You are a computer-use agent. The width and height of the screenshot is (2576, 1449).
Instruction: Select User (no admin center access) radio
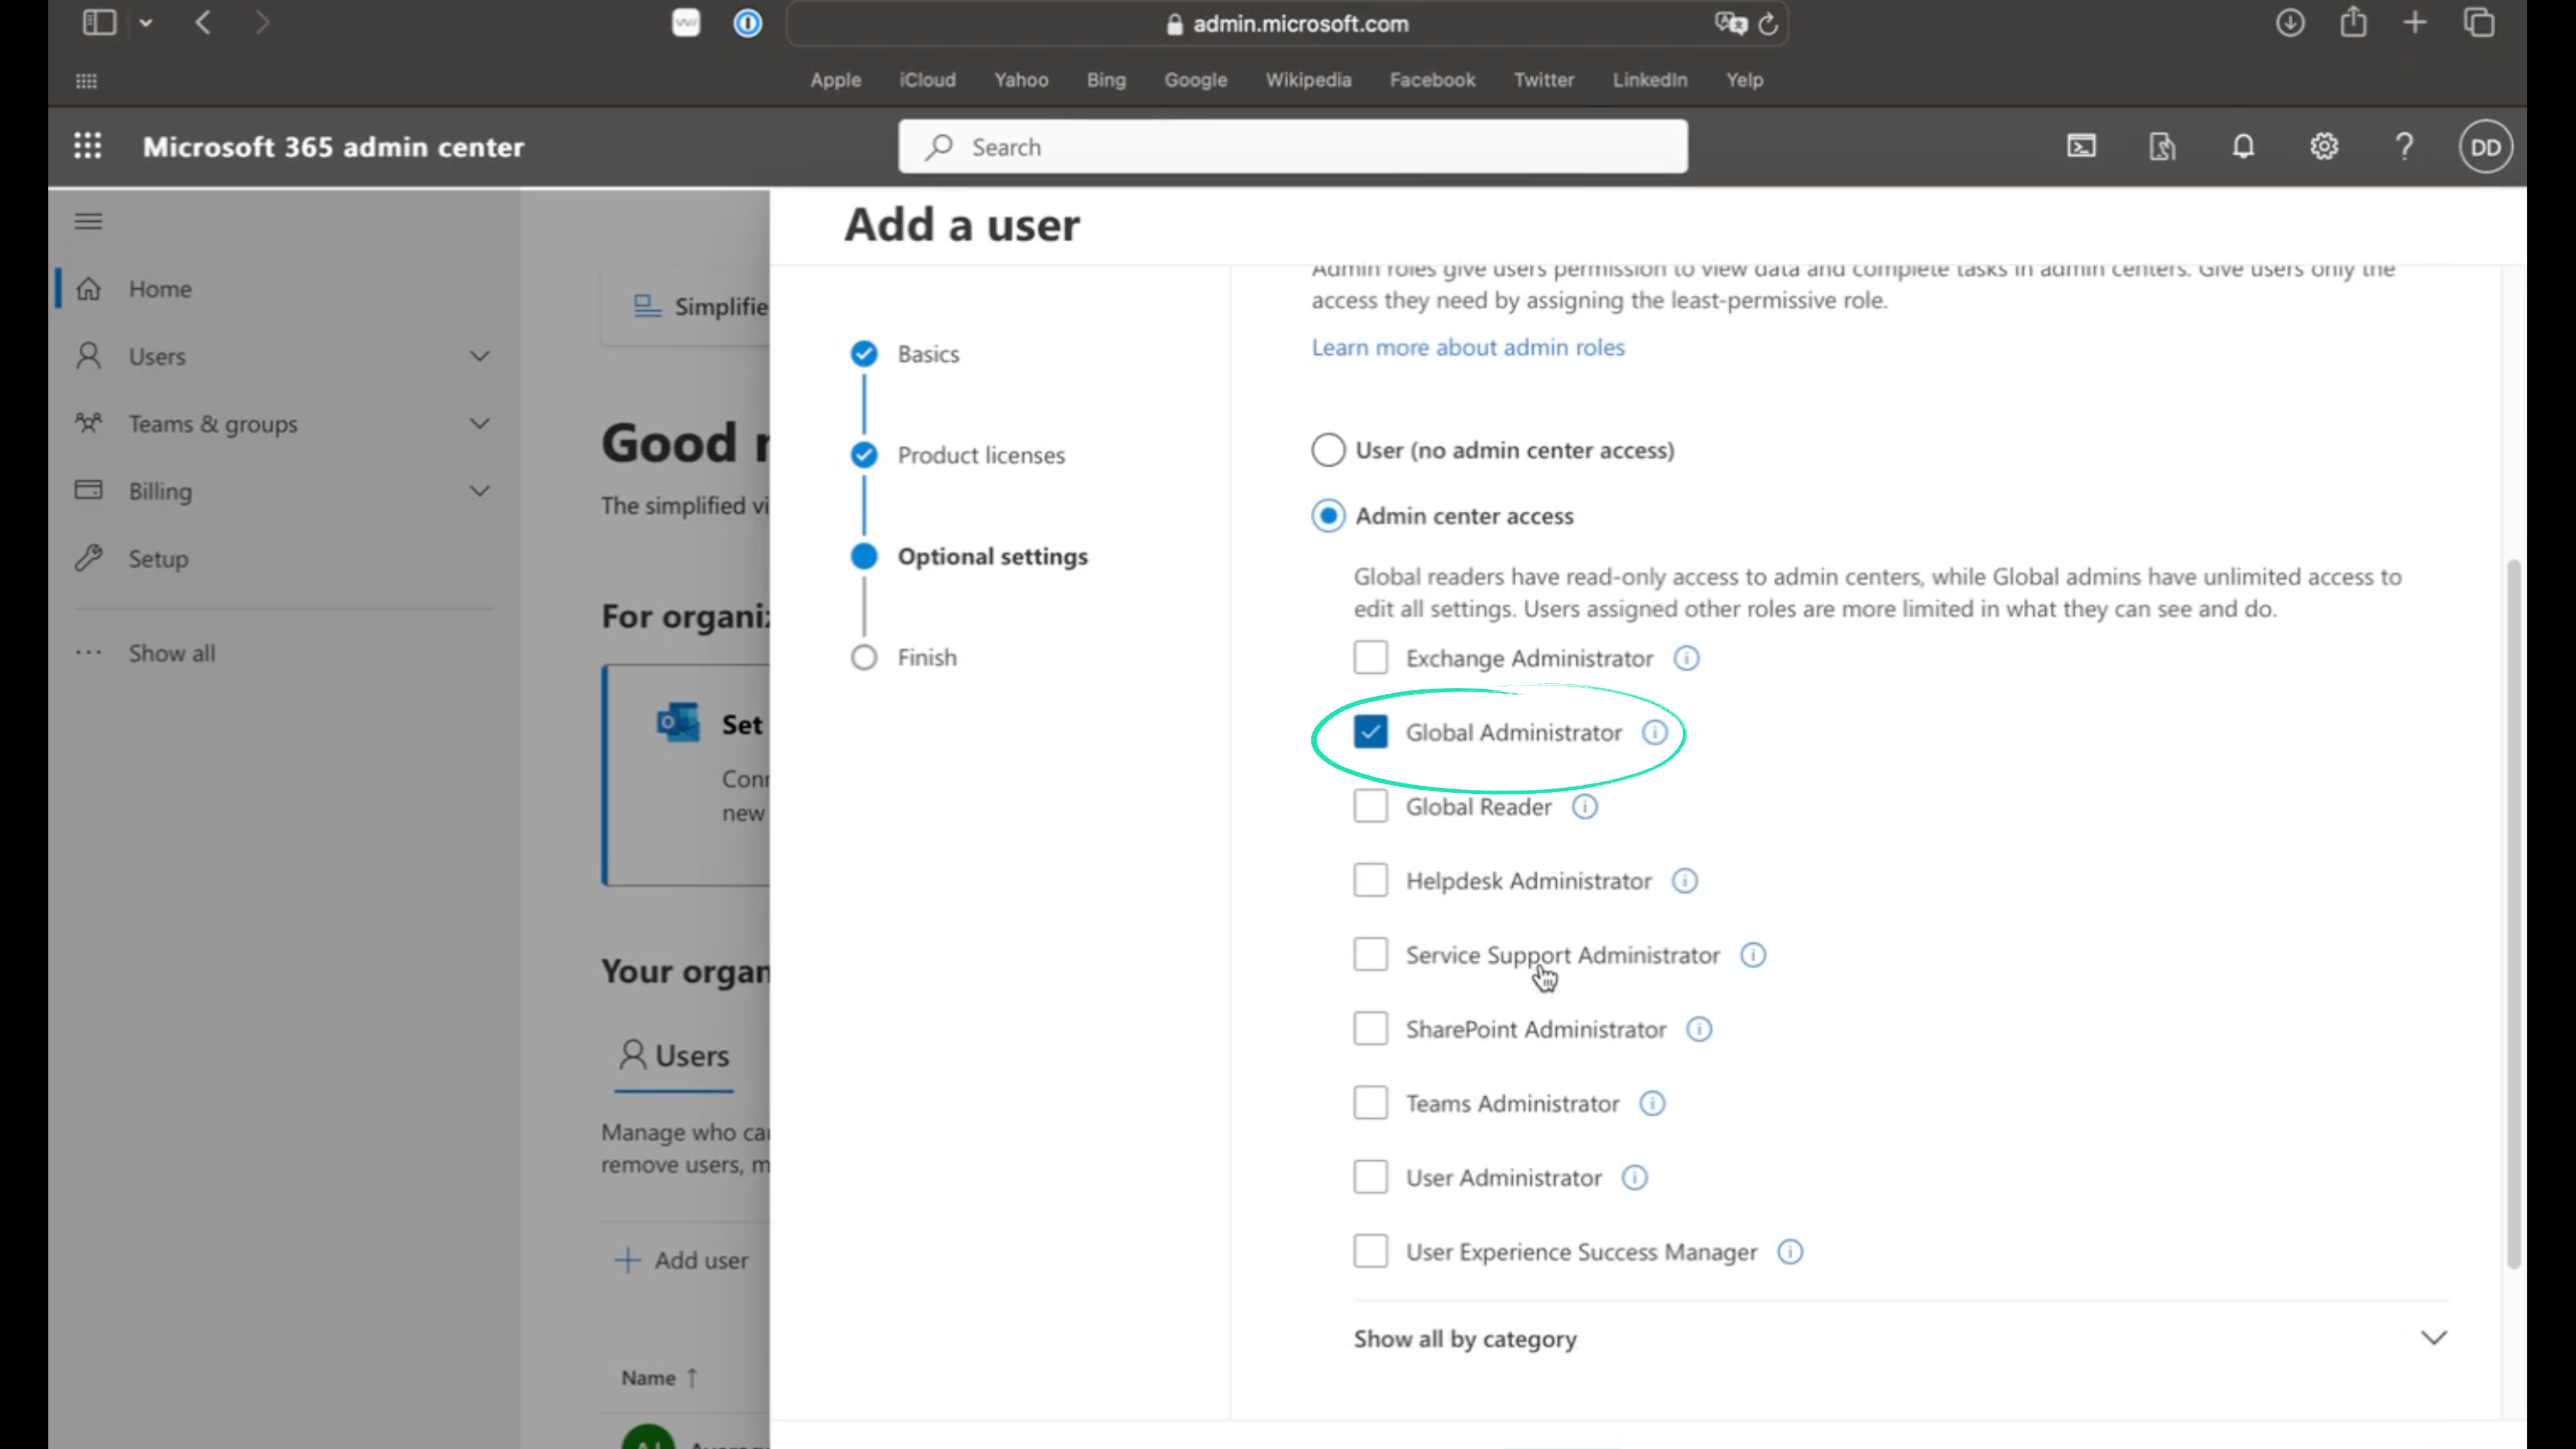click(1328, 450)
